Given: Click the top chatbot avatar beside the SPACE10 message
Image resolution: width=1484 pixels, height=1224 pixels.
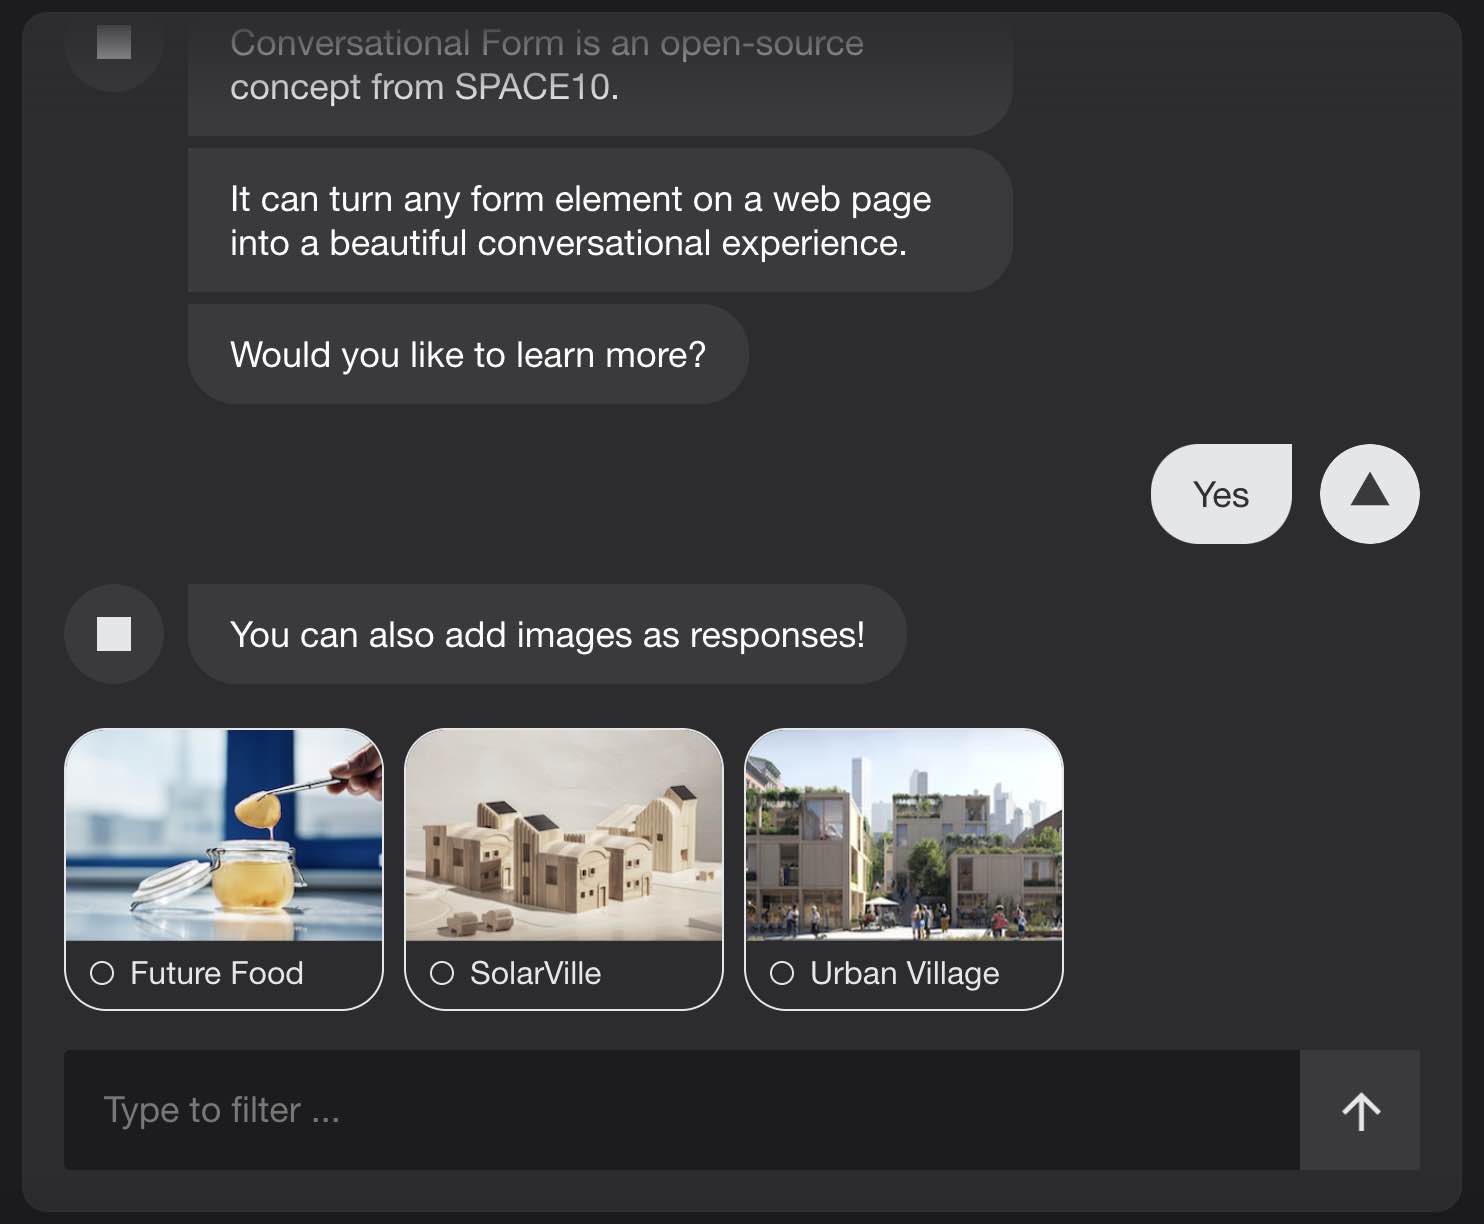Looking at the screenshot, I should (x=113, y=44).
